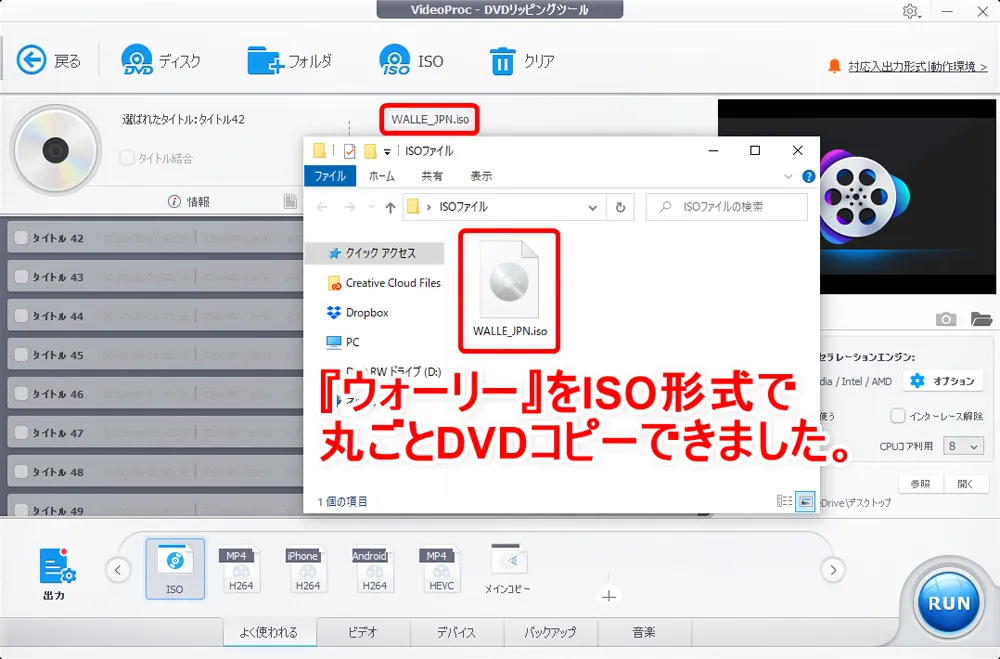Show next output formats arrow
This screenshot has height=659, width=1000.
click(x=833, y=570)
